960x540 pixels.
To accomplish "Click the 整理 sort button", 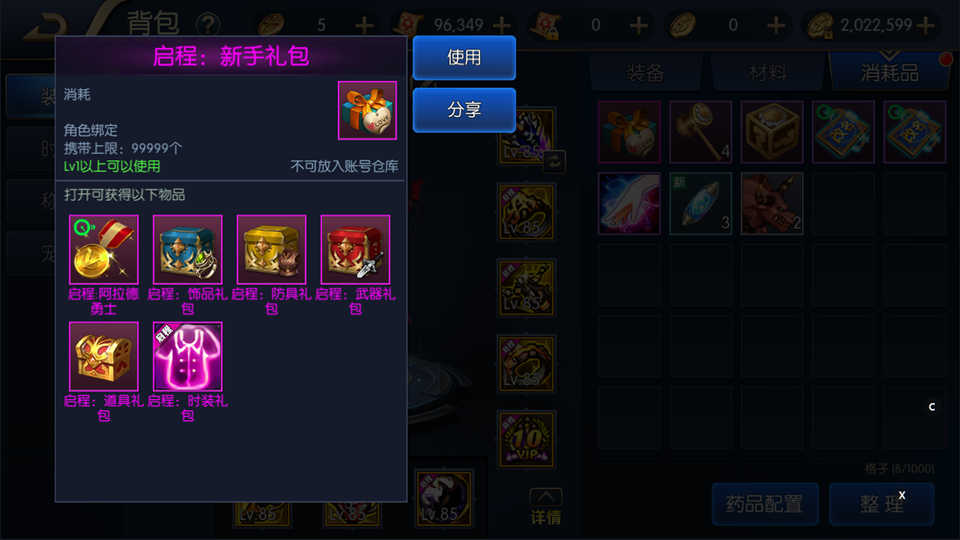I will coord(882,504).
